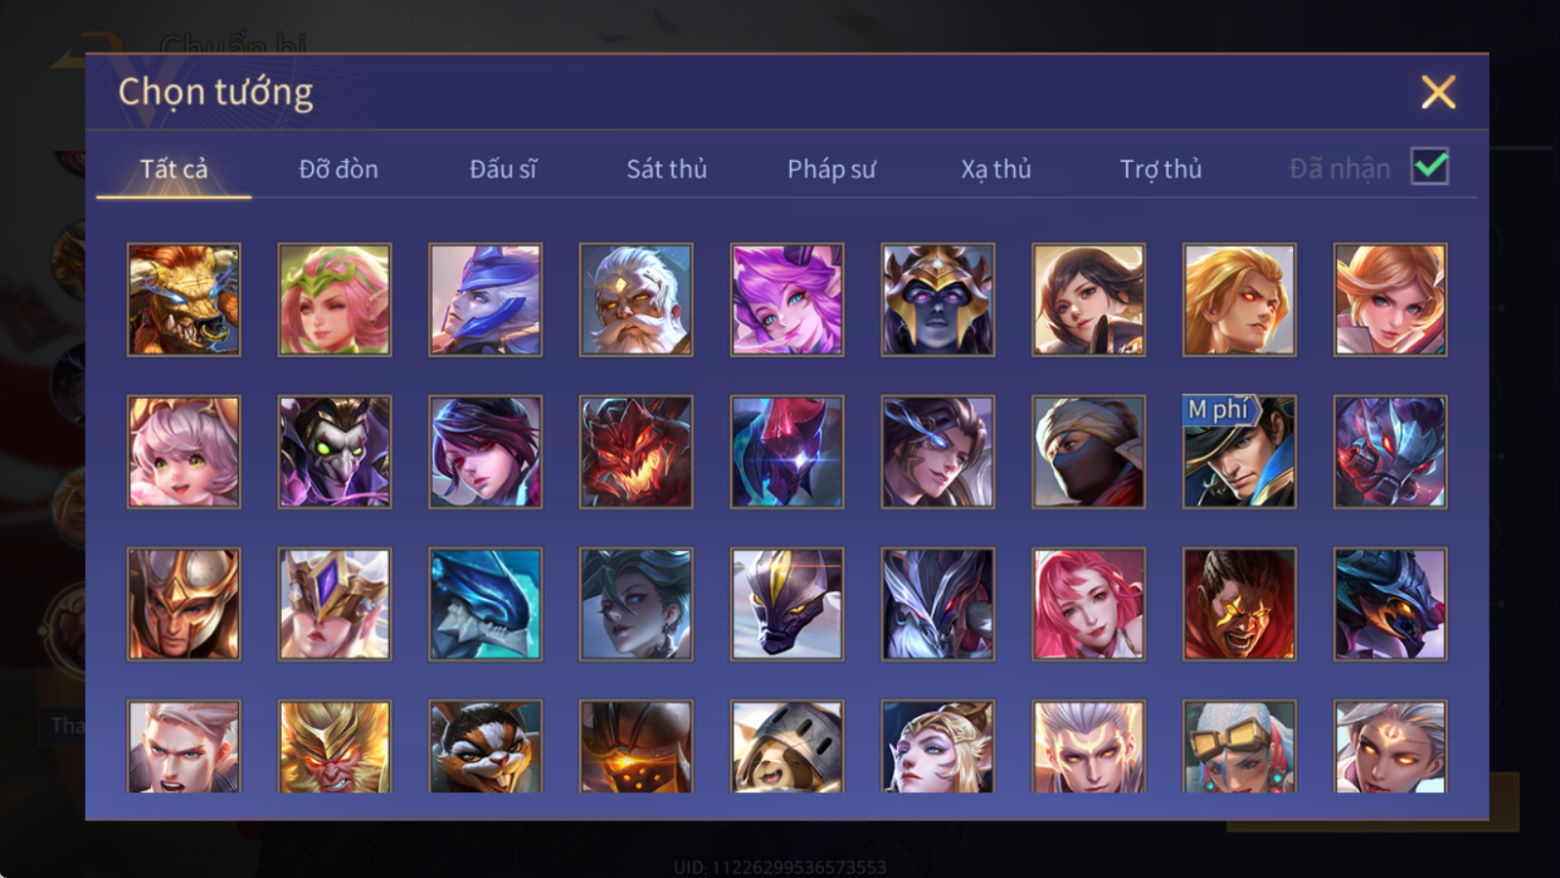
Task: Show the 'Pháp sư' hero category
Action: click(x=831, y=169)
